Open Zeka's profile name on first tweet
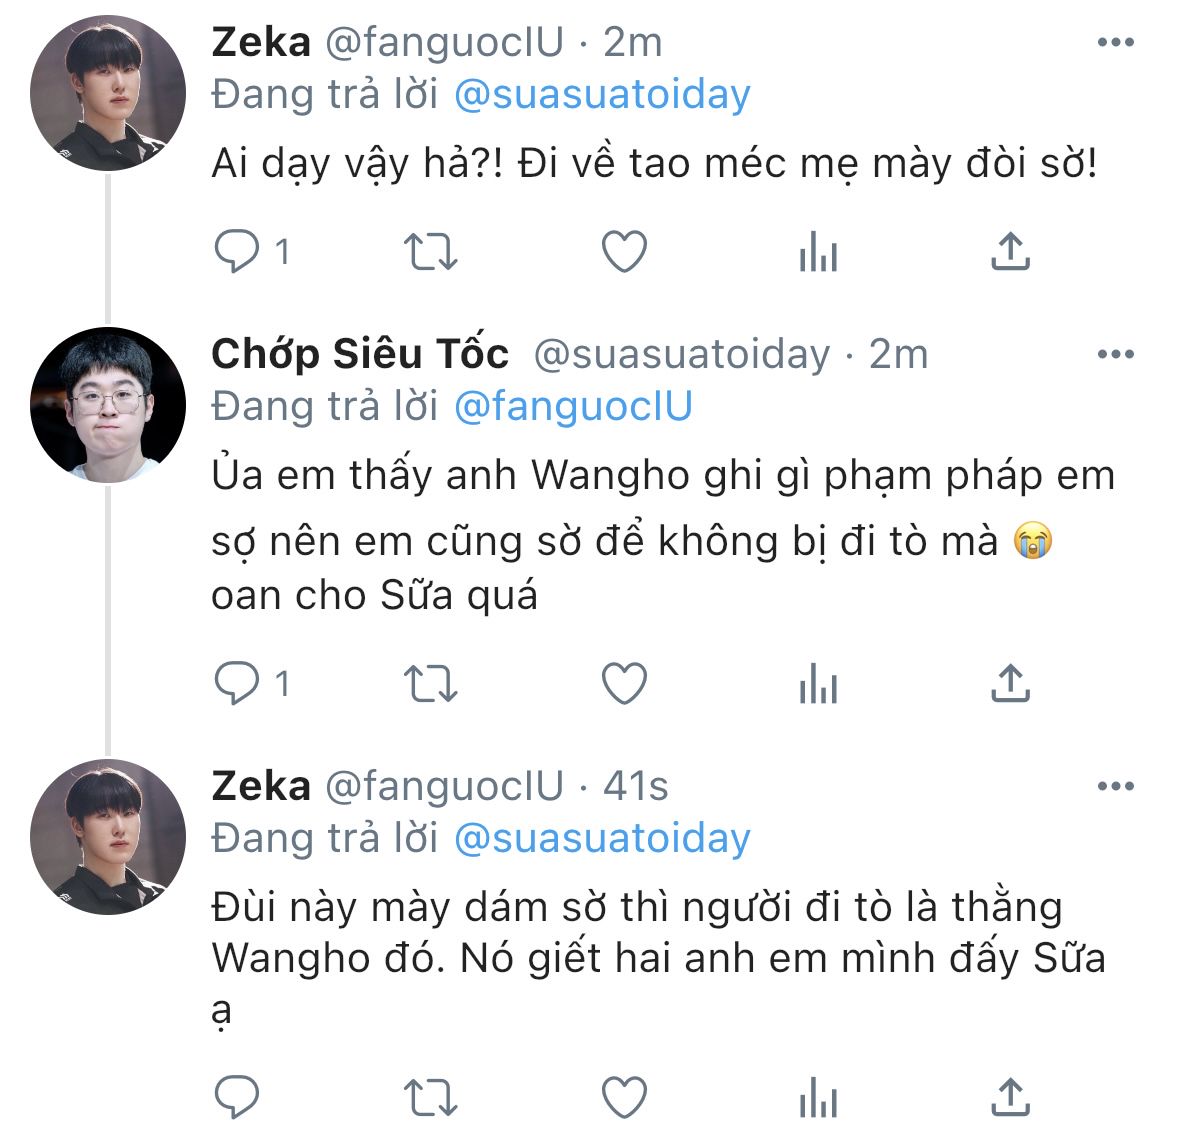Viewport: 1179px width, 1137px height. tap(261, 42)
